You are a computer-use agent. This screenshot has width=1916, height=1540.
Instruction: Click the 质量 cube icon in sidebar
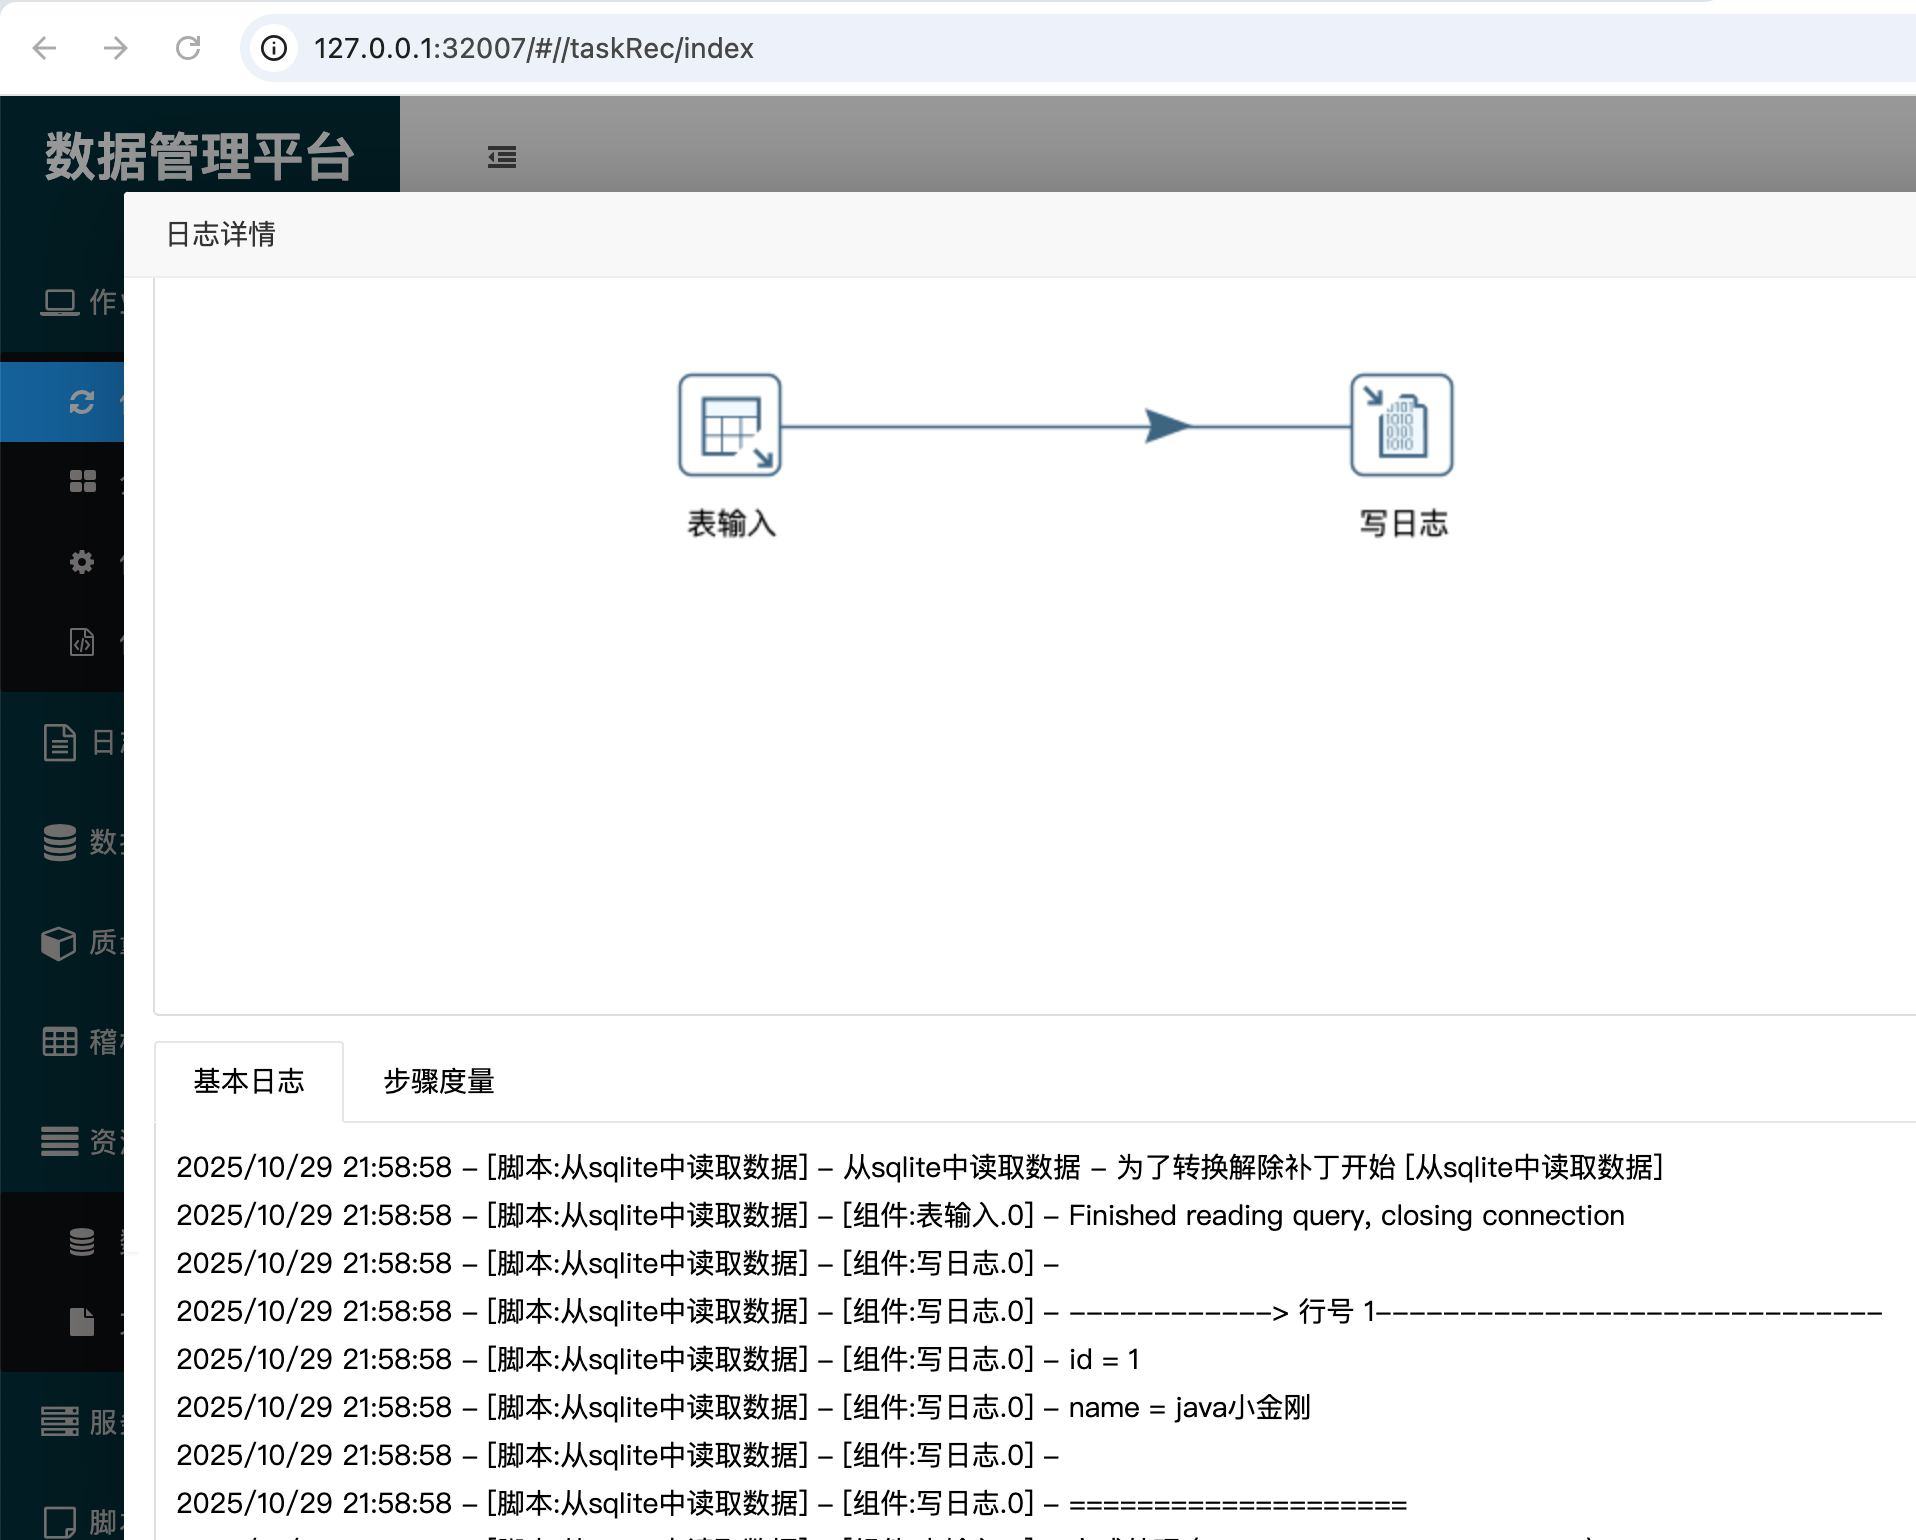coord(58,943)
